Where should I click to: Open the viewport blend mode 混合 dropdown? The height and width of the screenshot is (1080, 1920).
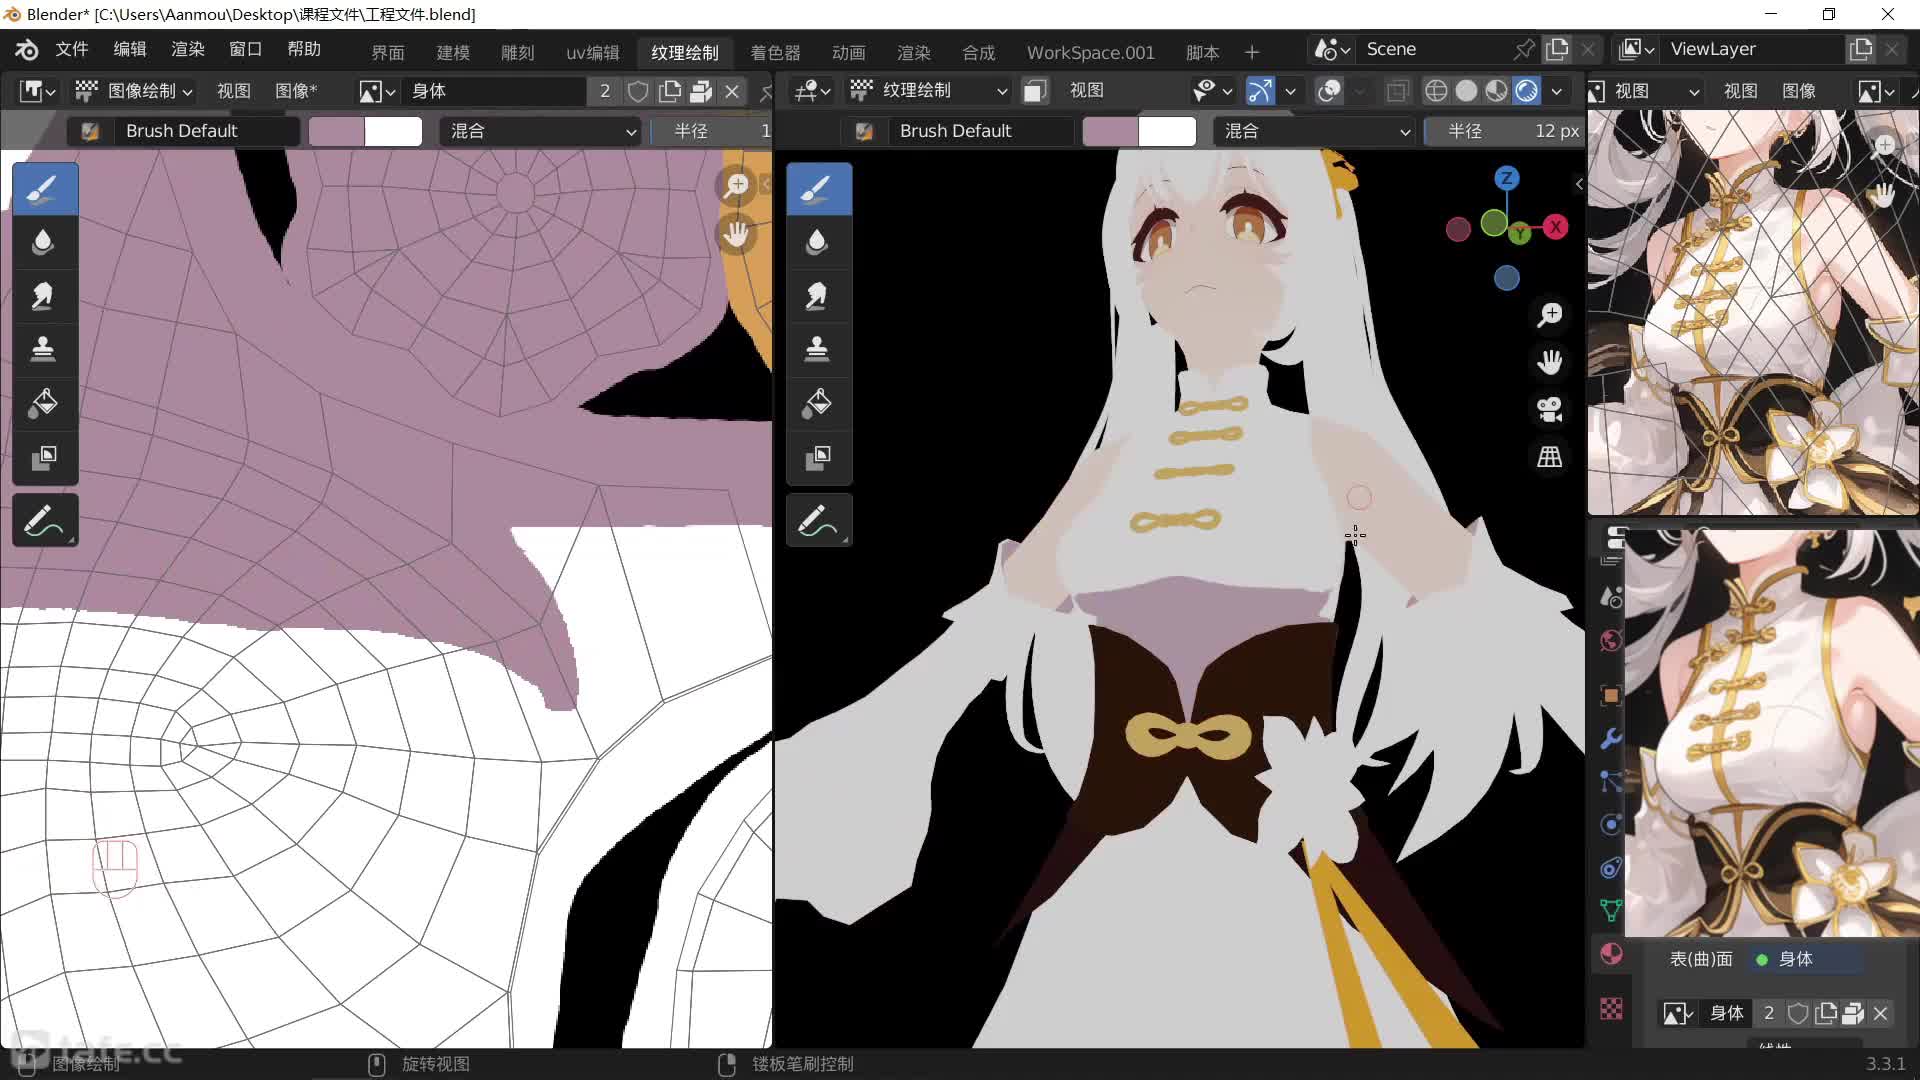point(1315,131)
